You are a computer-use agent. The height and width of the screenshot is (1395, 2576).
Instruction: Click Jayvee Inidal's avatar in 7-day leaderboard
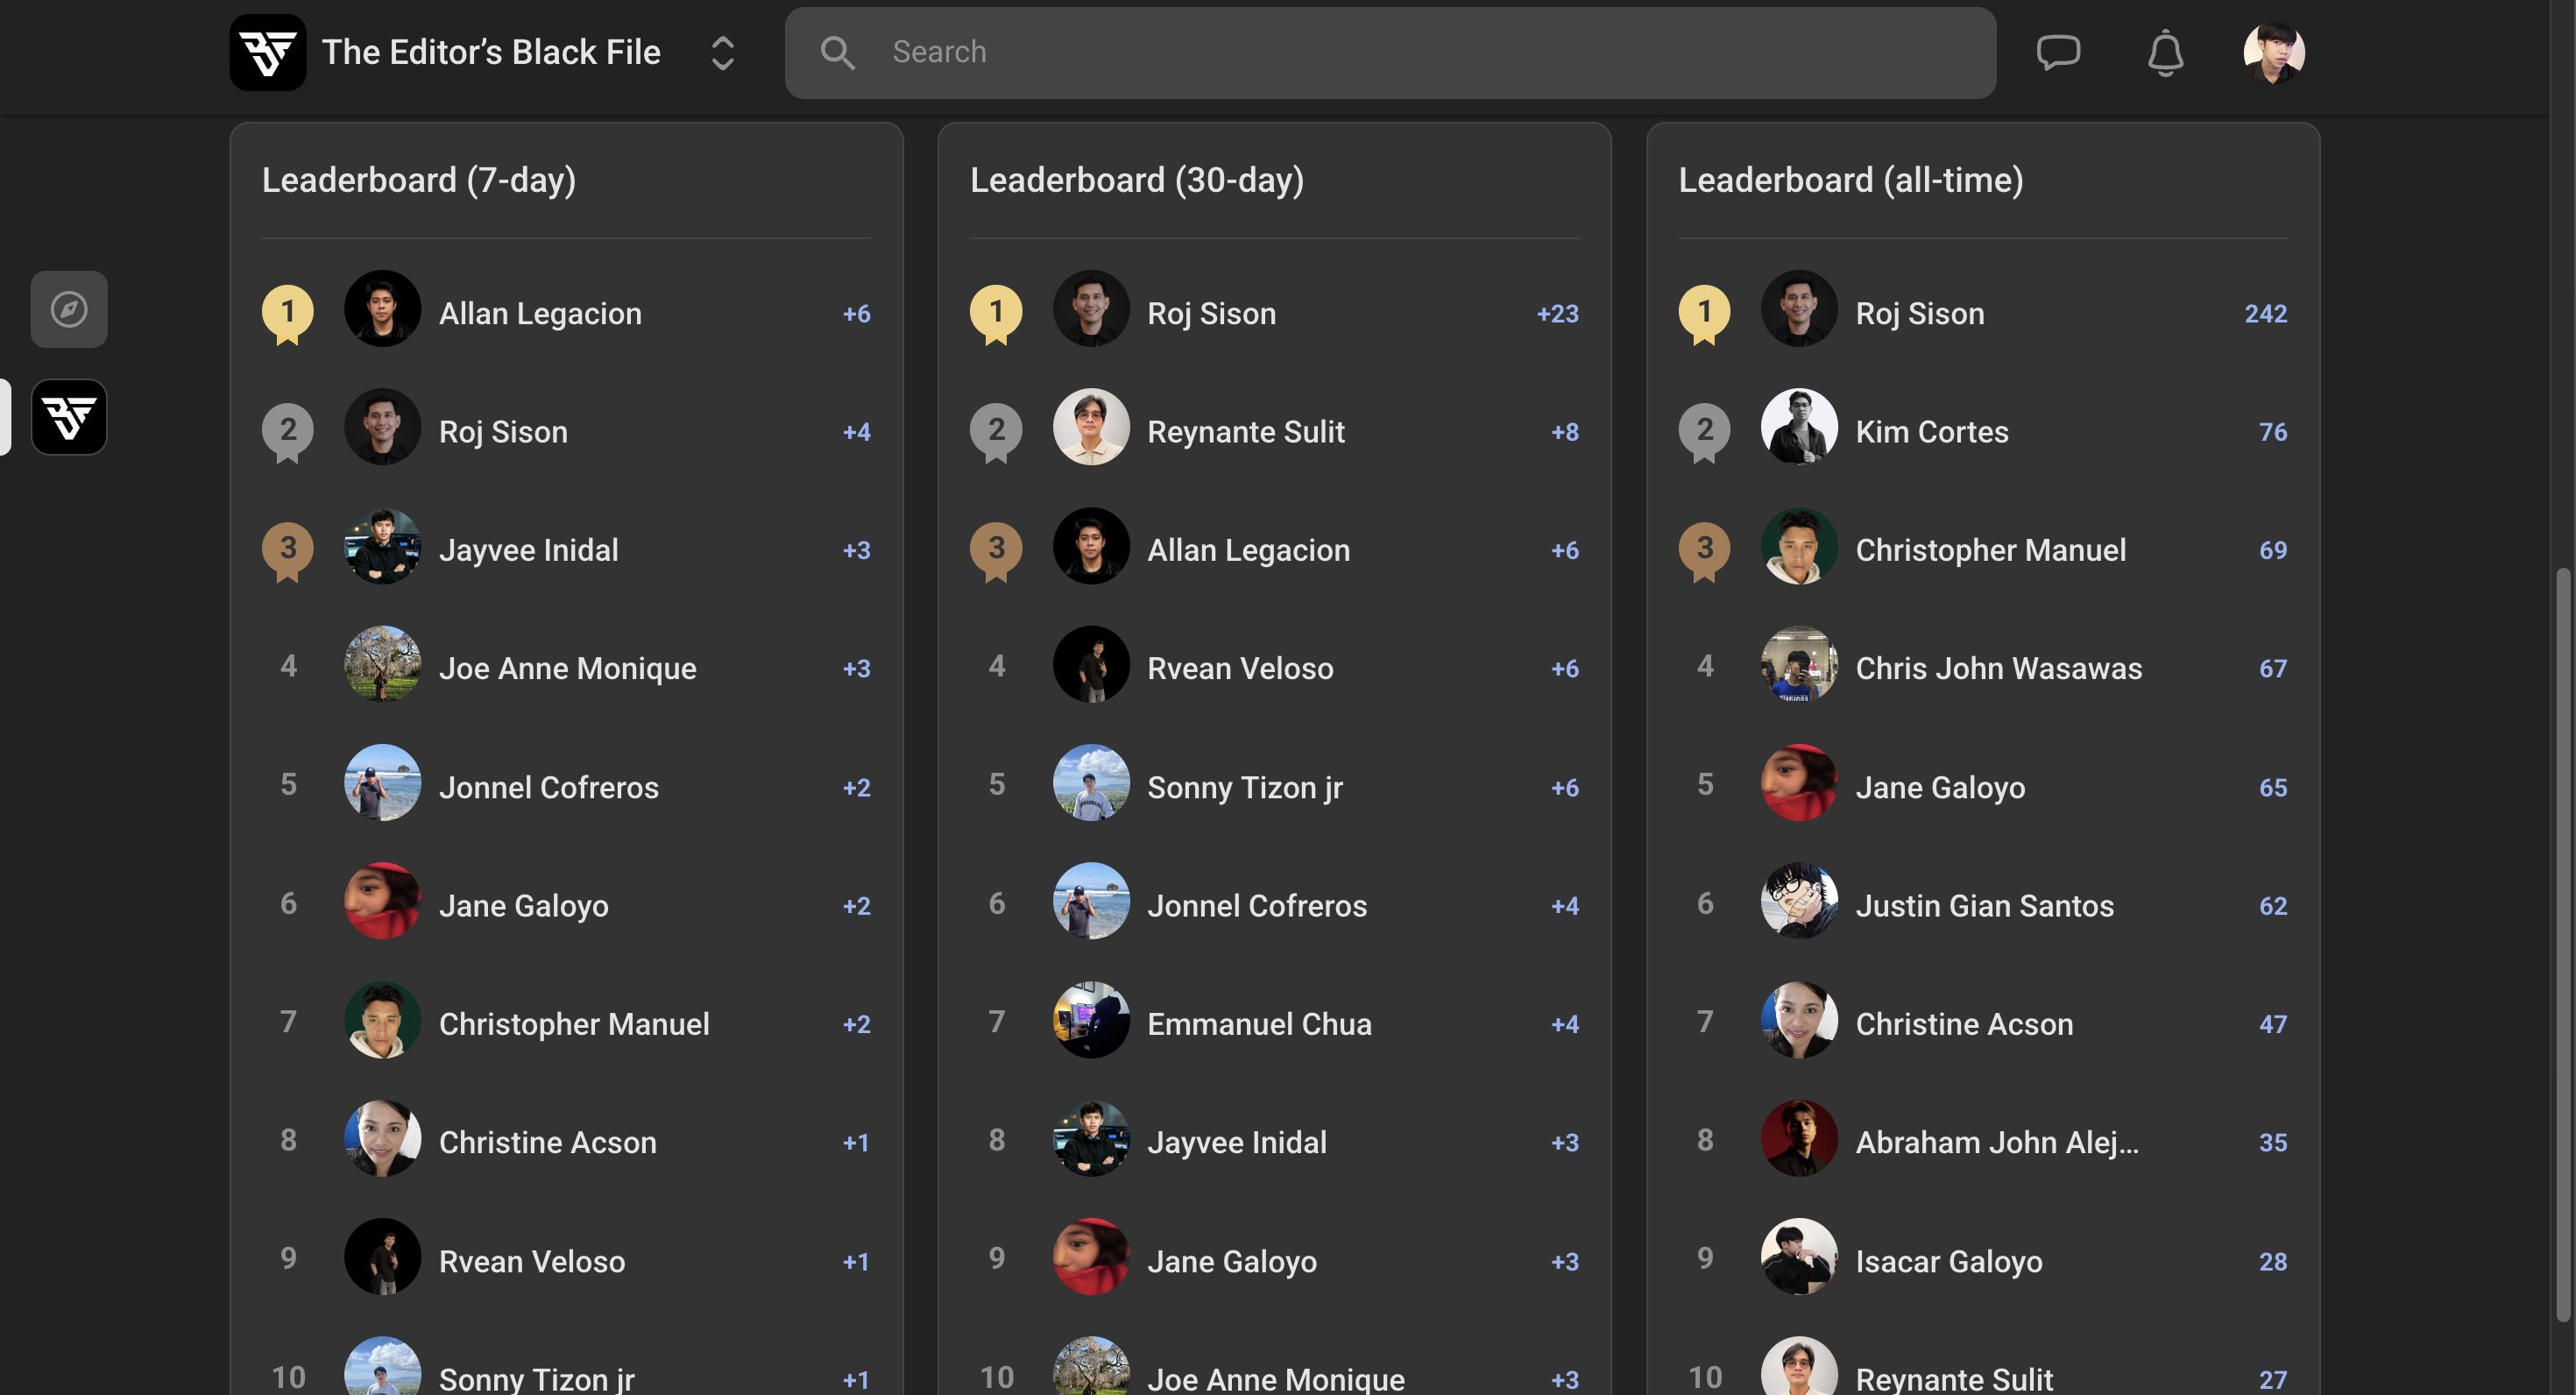(382, 546)
